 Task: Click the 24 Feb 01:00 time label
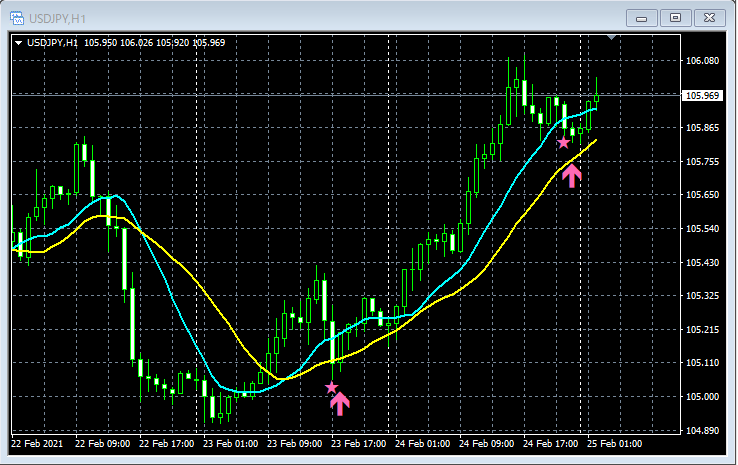[x=423, y=444]
